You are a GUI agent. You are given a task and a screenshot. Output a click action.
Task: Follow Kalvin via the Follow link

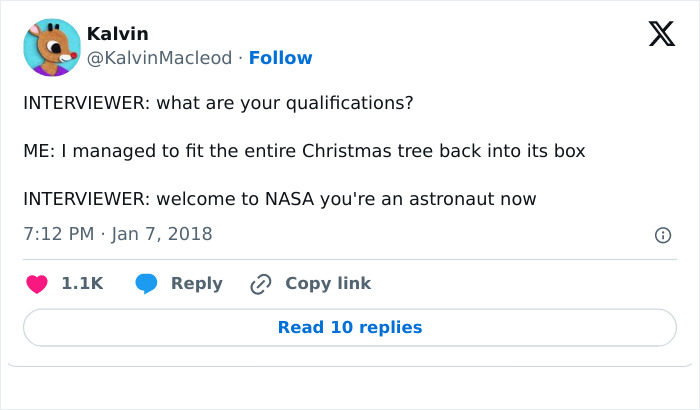point(280,58)
